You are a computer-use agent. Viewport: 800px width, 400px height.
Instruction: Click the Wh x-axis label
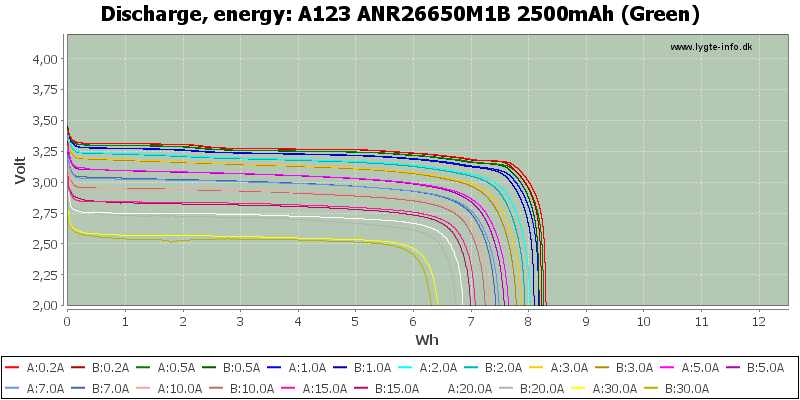(427, 340)
